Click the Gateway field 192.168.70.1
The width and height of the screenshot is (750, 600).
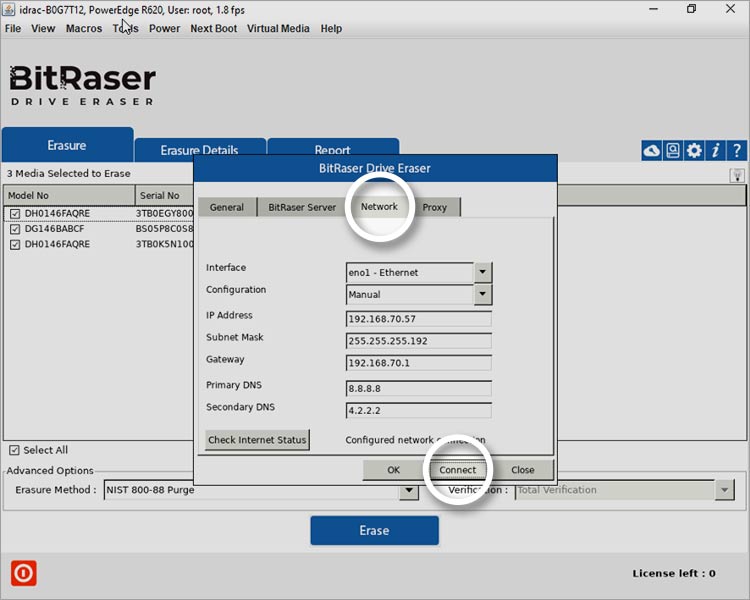(x=419, y=363)
